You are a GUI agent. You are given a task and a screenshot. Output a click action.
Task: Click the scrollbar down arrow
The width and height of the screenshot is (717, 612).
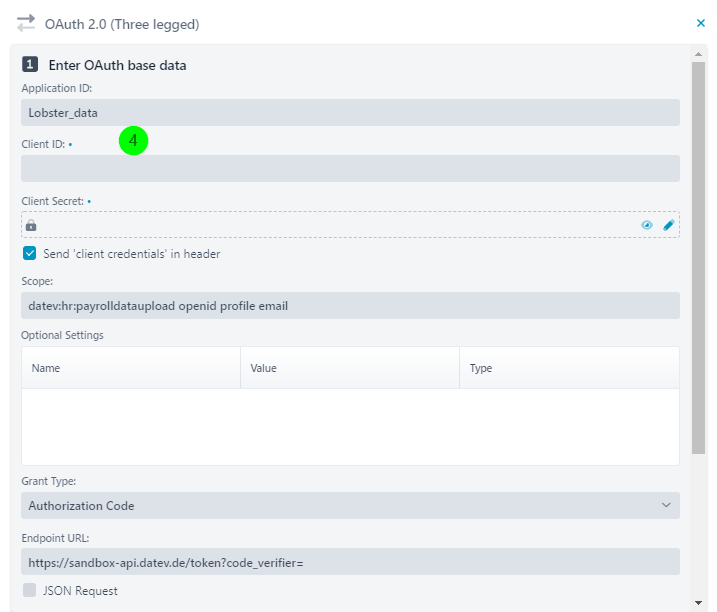click(698, 602)
